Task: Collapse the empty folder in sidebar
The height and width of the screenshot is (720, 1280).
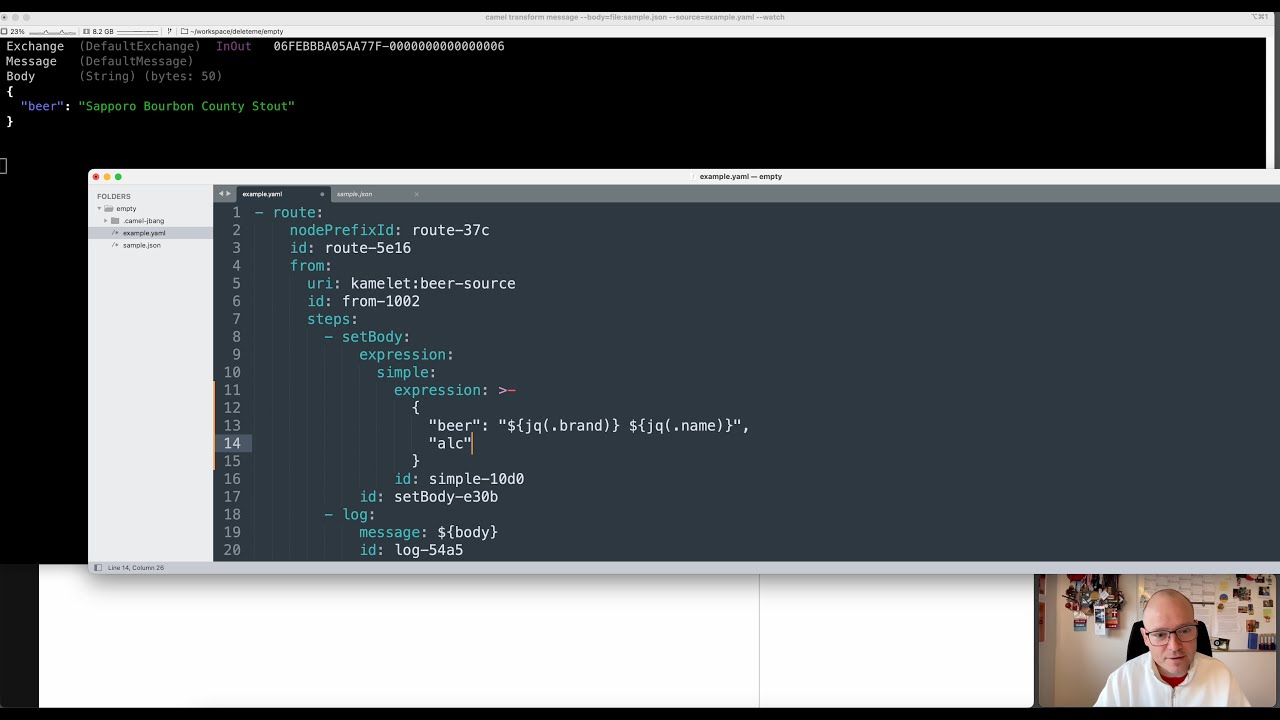Action: tap(99, 209)
